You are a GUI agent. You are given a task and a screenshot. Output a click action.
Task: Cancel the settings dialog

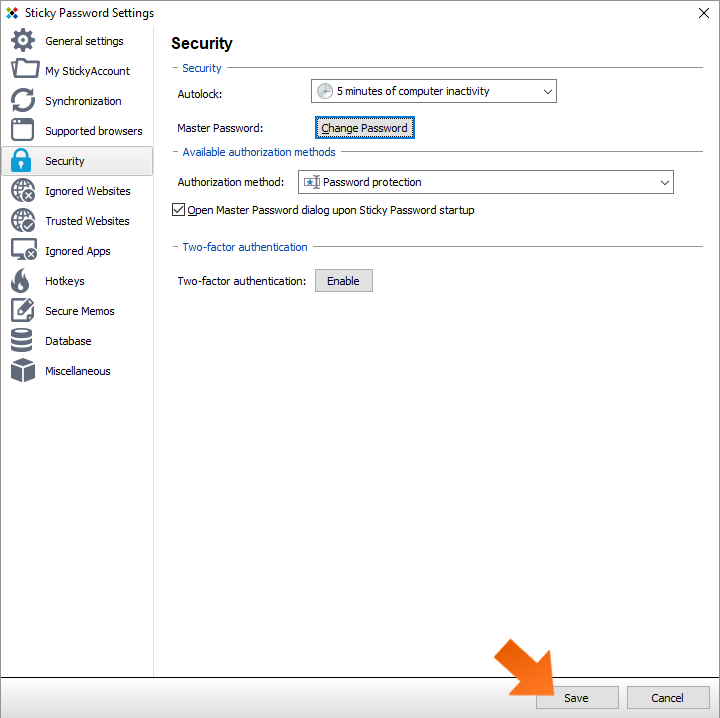(x=668, y=698)
